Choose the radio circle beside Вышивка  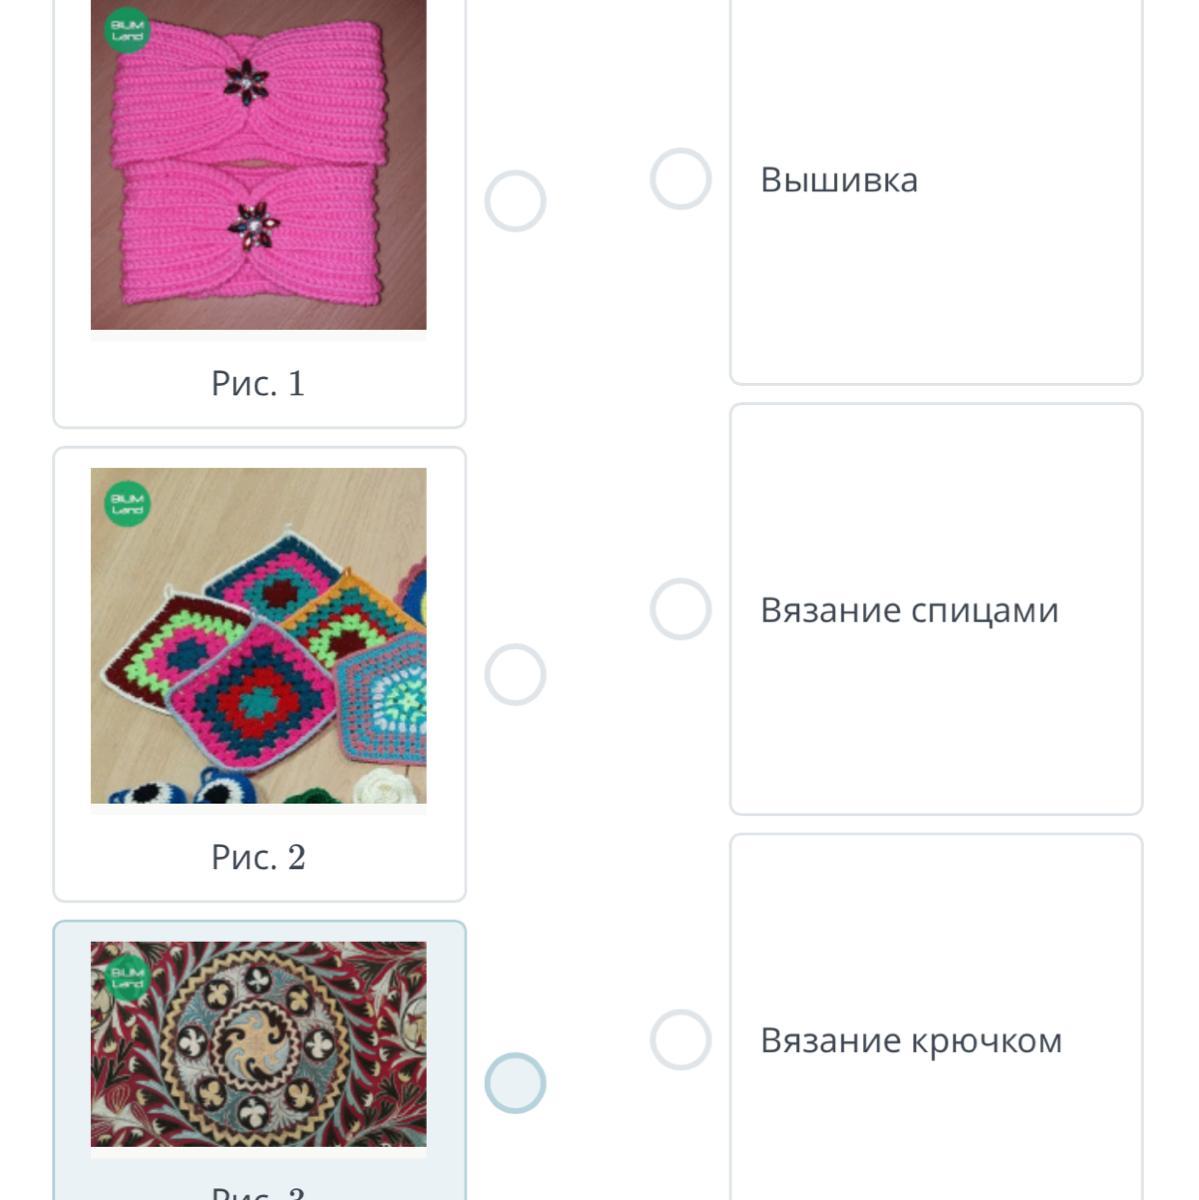[680, 179]
